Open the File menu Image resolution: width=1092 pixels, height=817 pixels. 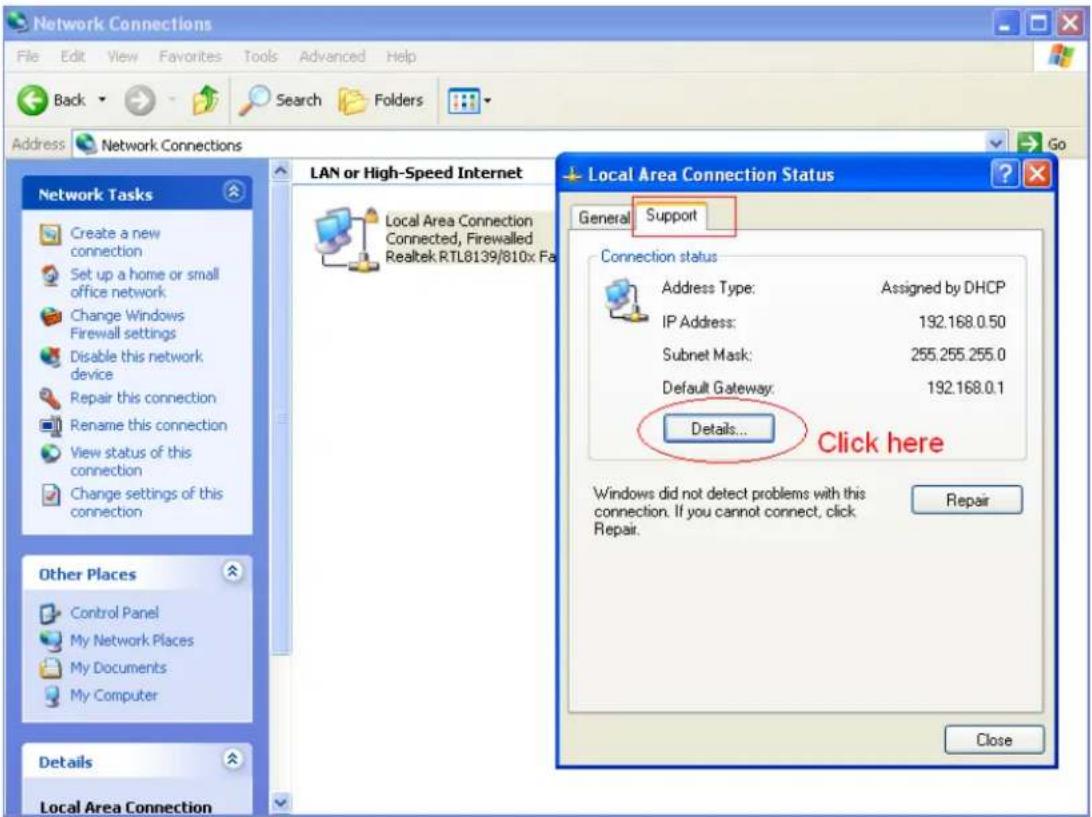[x=28, y=56]
